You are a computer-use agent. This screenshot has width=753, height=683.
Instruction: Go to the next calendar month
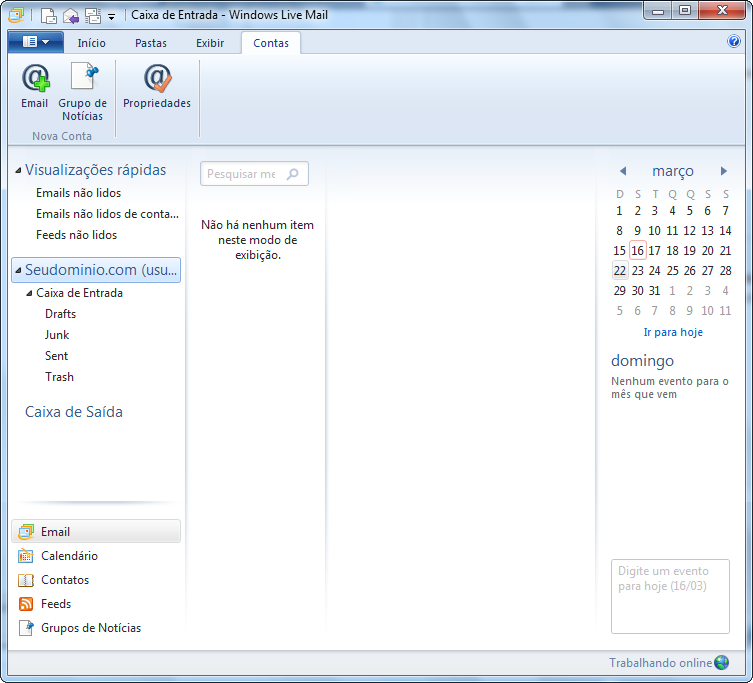click(724, 171)
